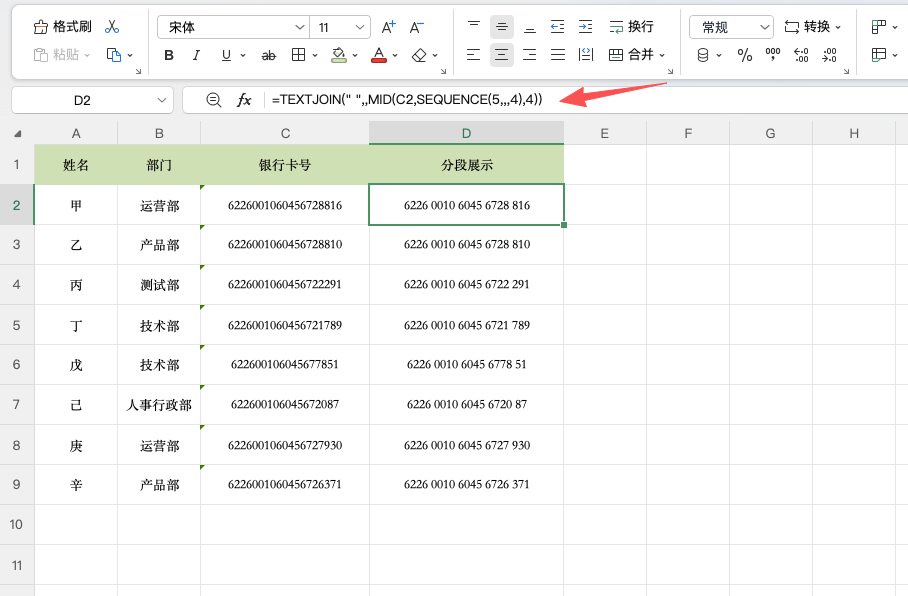Click the Convert (转换) button

[808, 27]
